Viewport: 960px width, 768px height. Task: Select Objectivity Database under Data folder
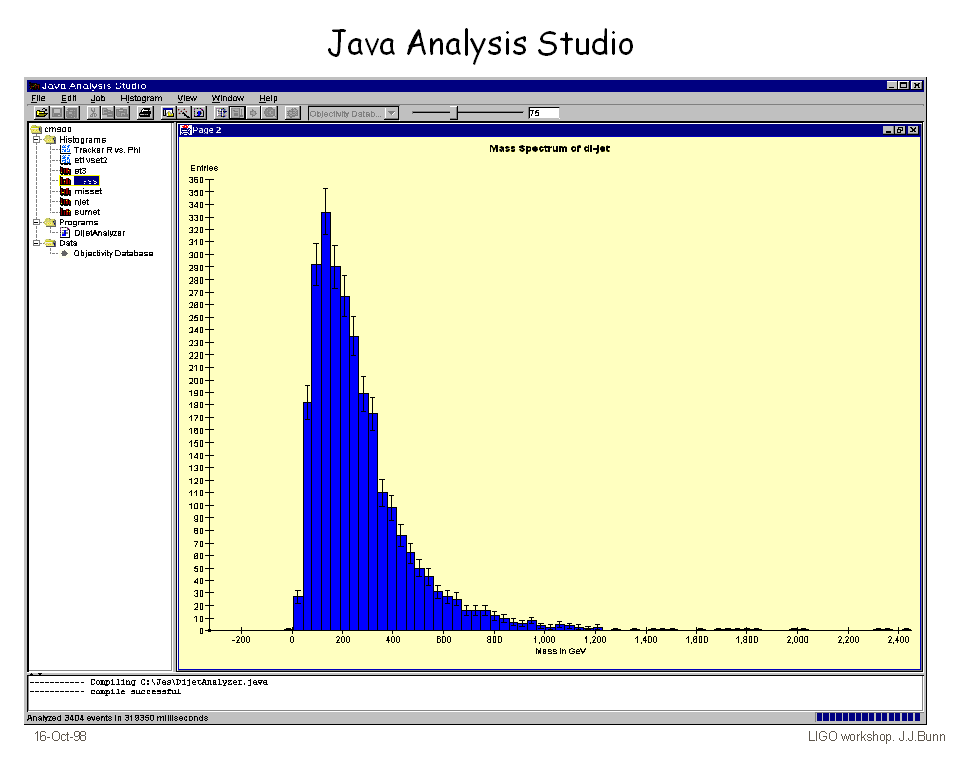pyautogui.click(x=113, y=254)
